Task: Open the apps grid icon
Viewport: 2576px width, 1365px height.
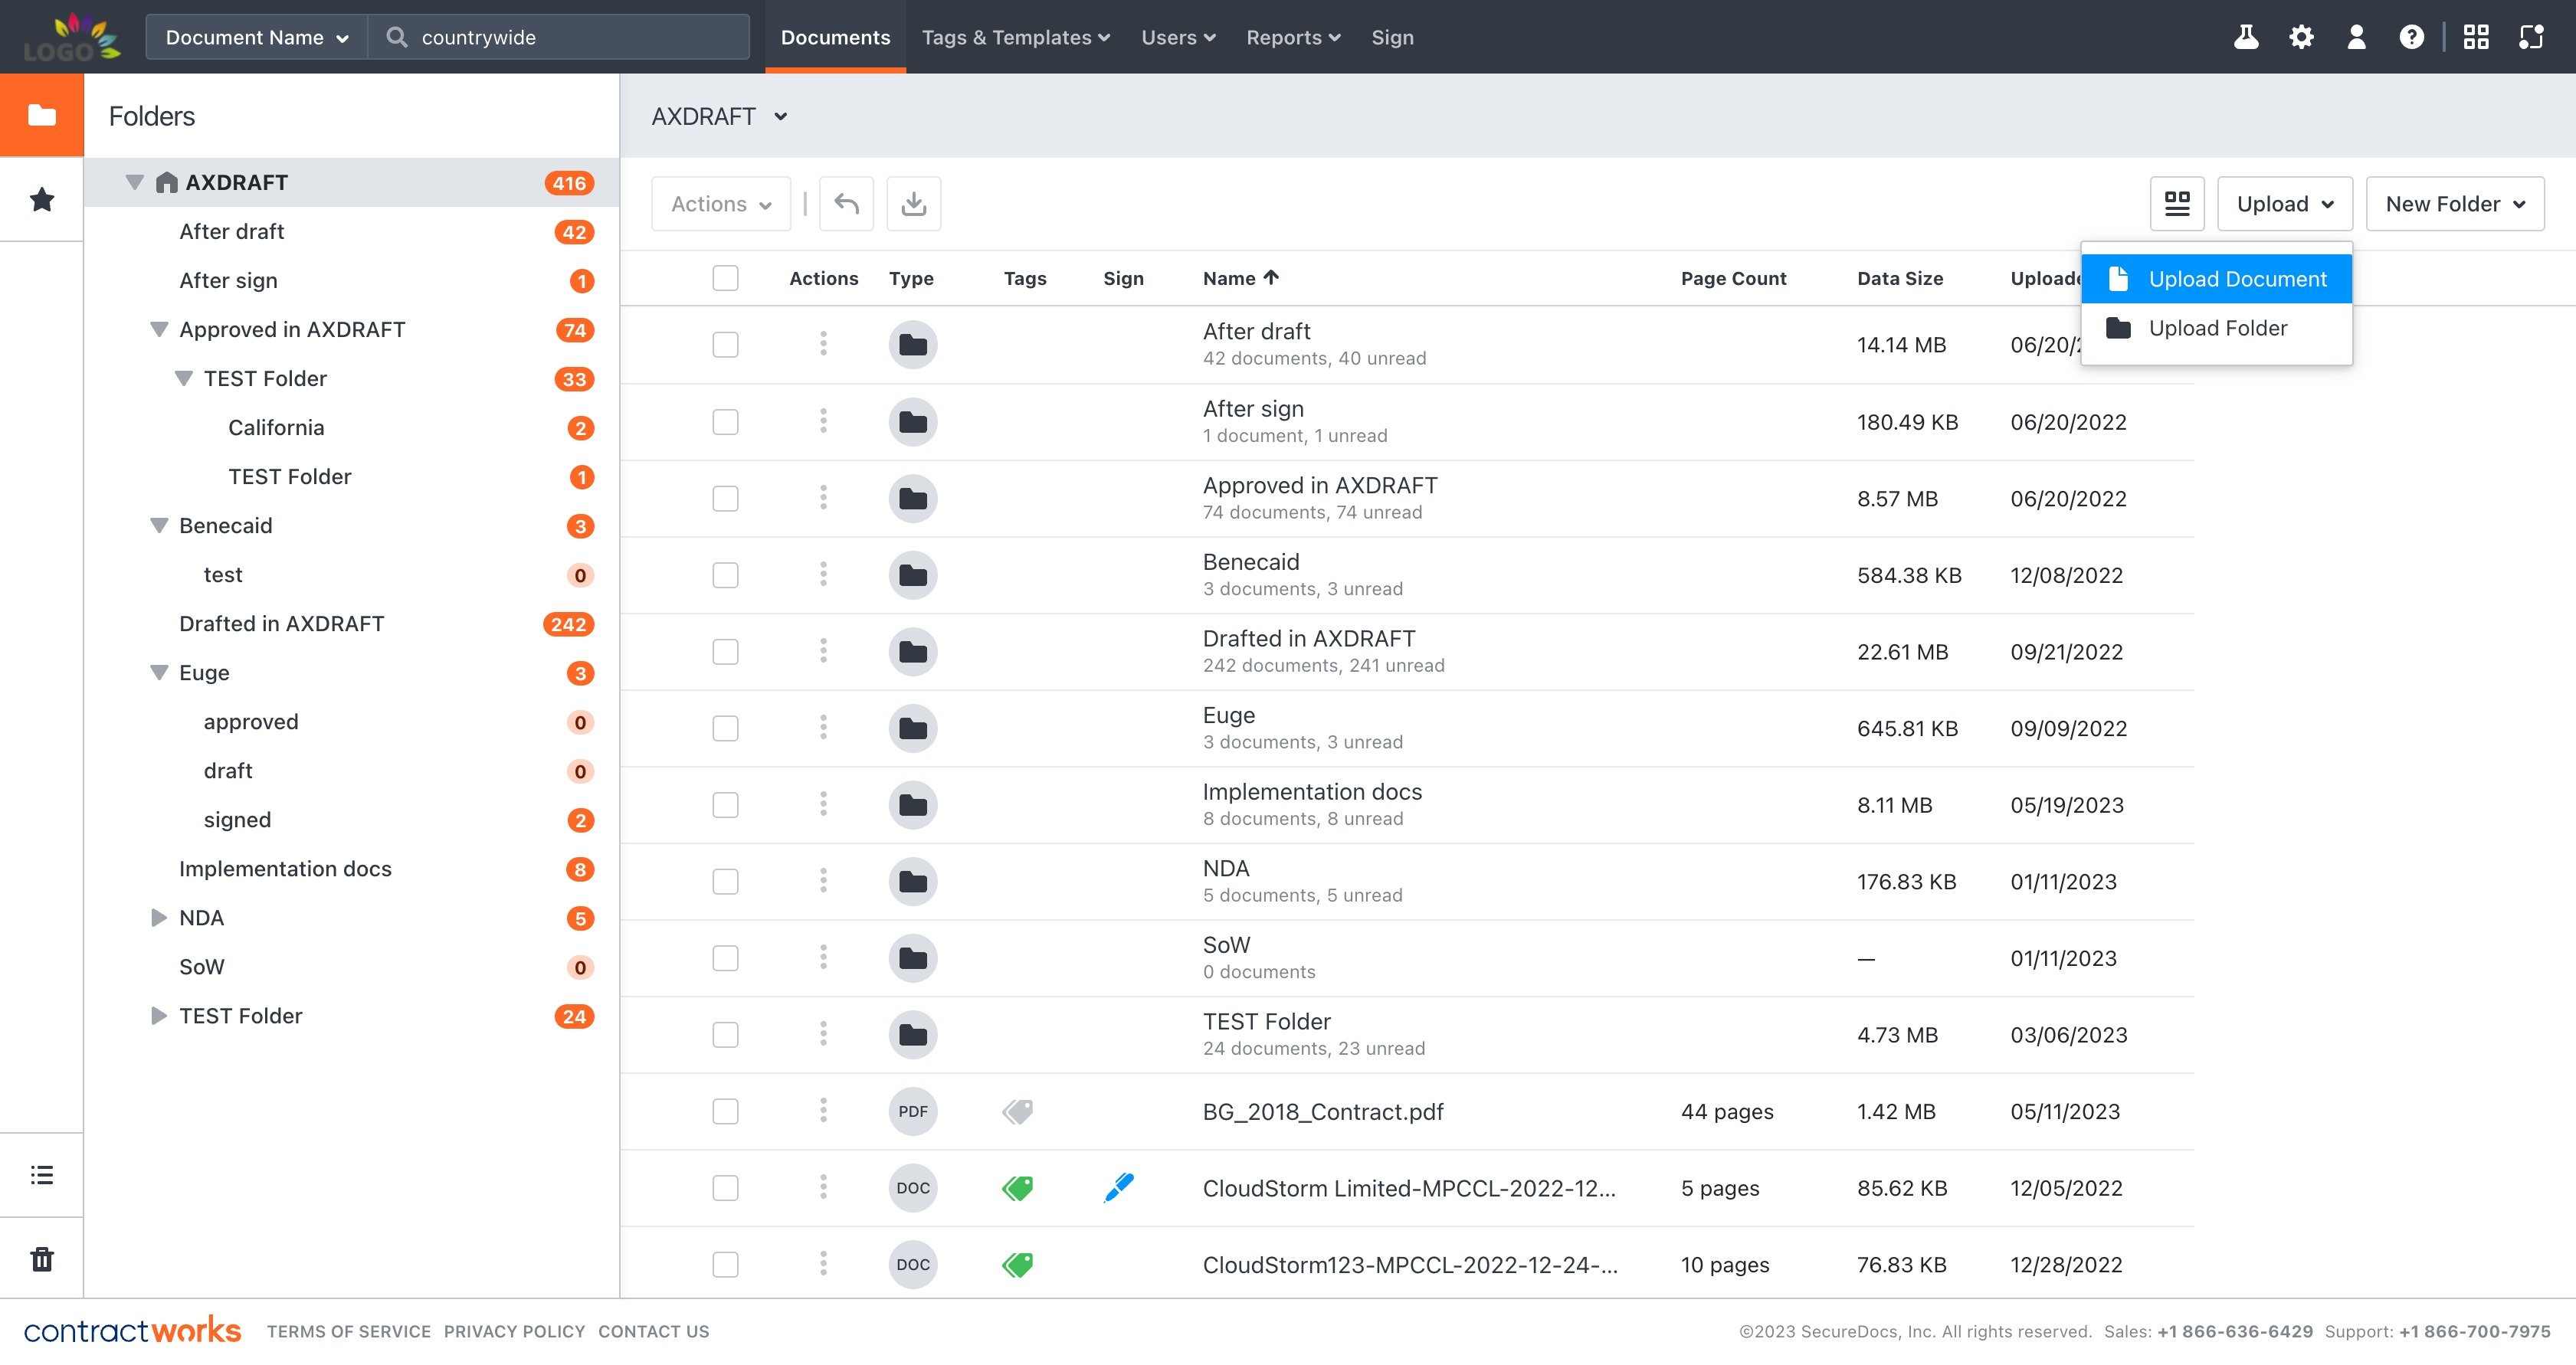Action: tap(2476, 37)
